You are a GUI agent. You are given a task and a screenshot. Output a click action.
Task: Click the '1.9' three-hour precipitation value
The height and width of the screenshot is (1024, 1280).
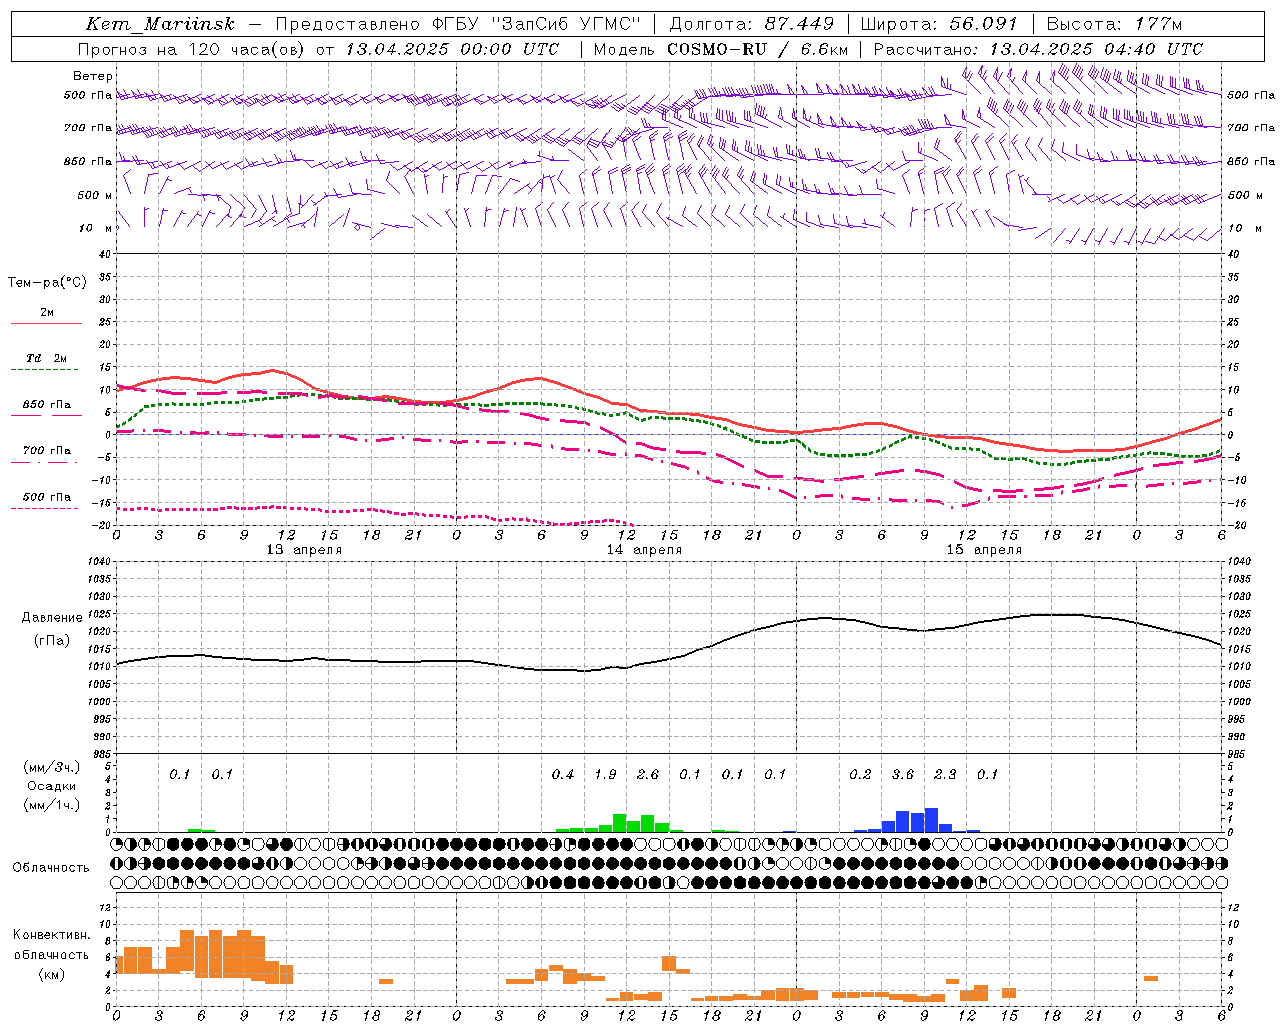pyautogui.click(x=605, y=775)
